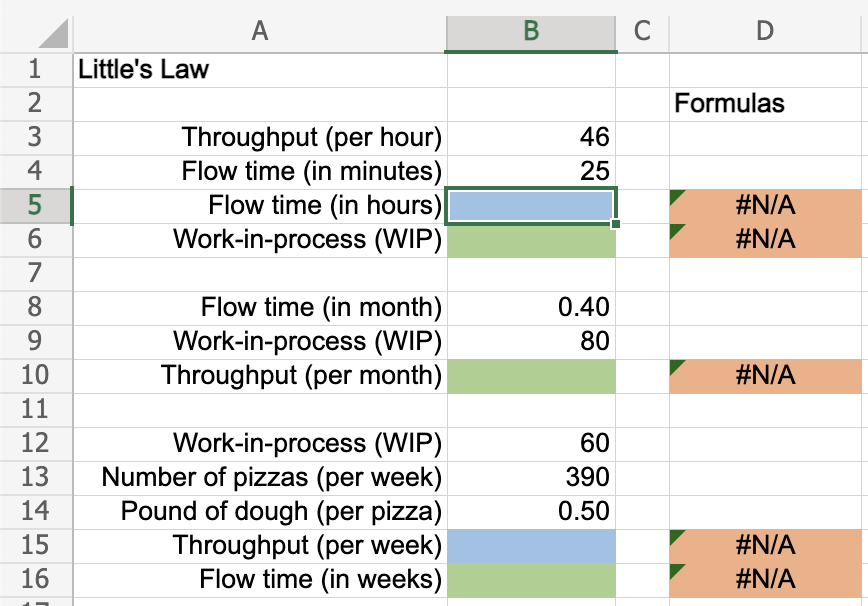The image size is (868, 606).
Task: Click the green error flag in cell D5
Action: [678, 198]
